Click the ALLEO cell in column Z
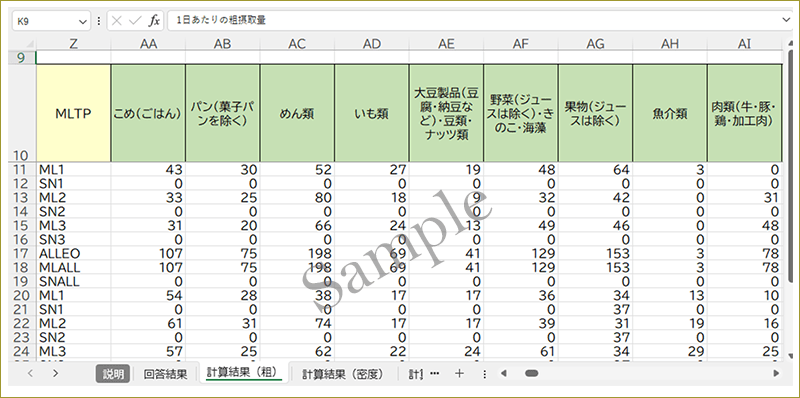This screenshot has height=398, width=800. tap(73, 253)
